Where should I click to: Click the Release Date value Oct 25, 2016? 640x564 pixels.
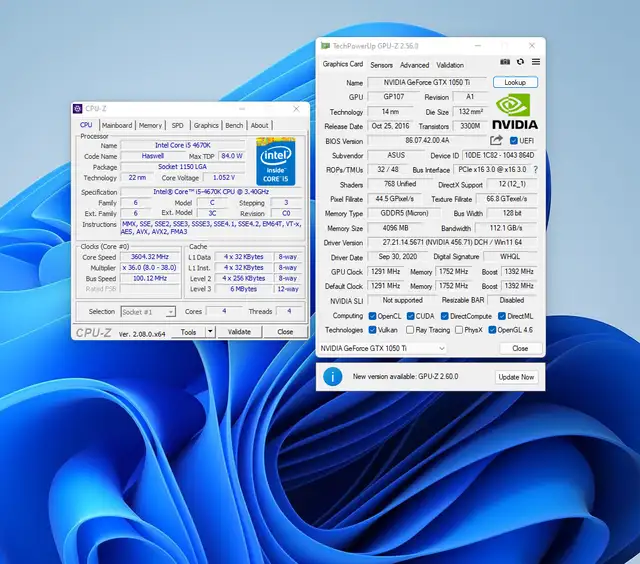click(x=390, y=126)
